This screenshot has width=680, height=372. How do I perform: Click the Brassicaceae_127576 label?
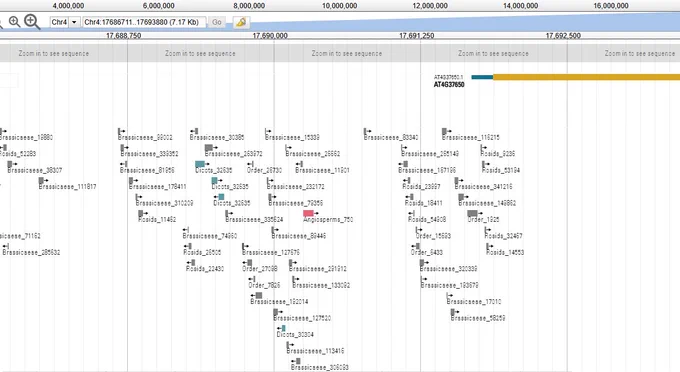click(271, 252)
